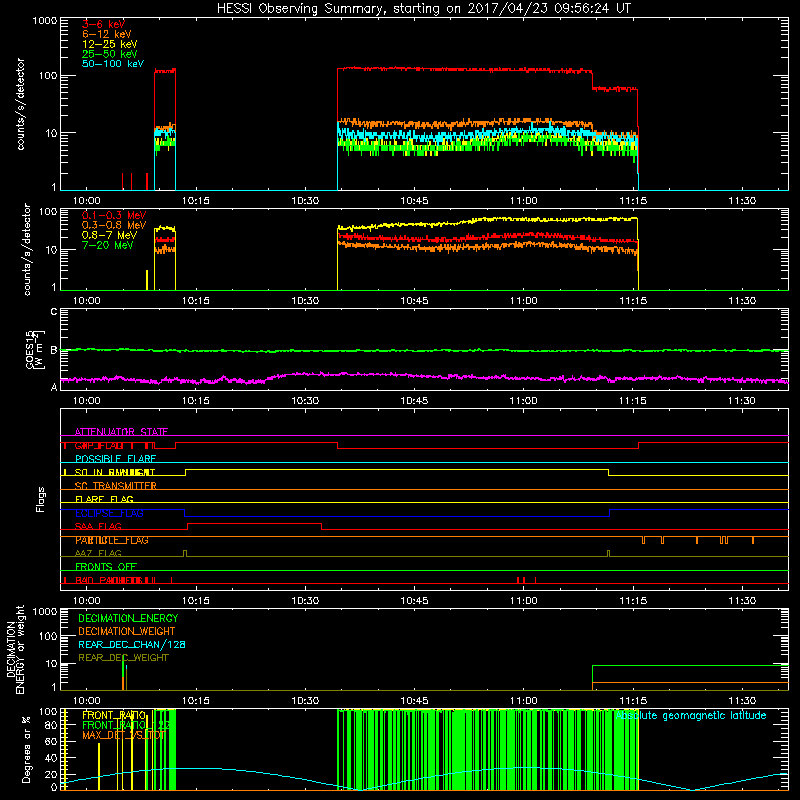Click the yellow FRONT_RATIO legend label
The height and width of the screenshot is (800, 800).
click(114, 716)
